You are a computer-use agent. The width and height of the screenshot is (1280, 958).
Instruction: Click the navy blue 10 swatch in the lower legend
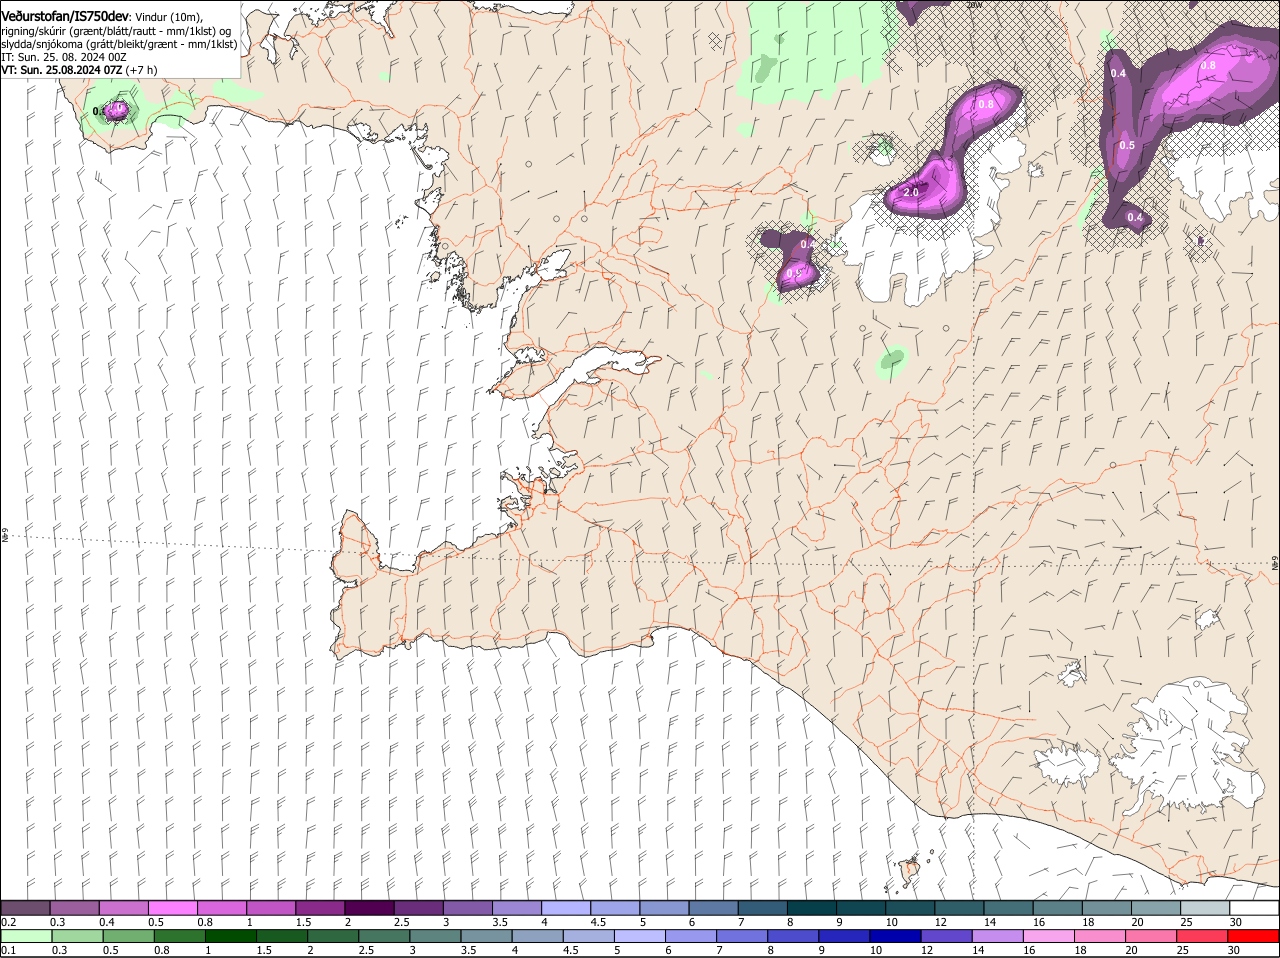tap(896, 936)
